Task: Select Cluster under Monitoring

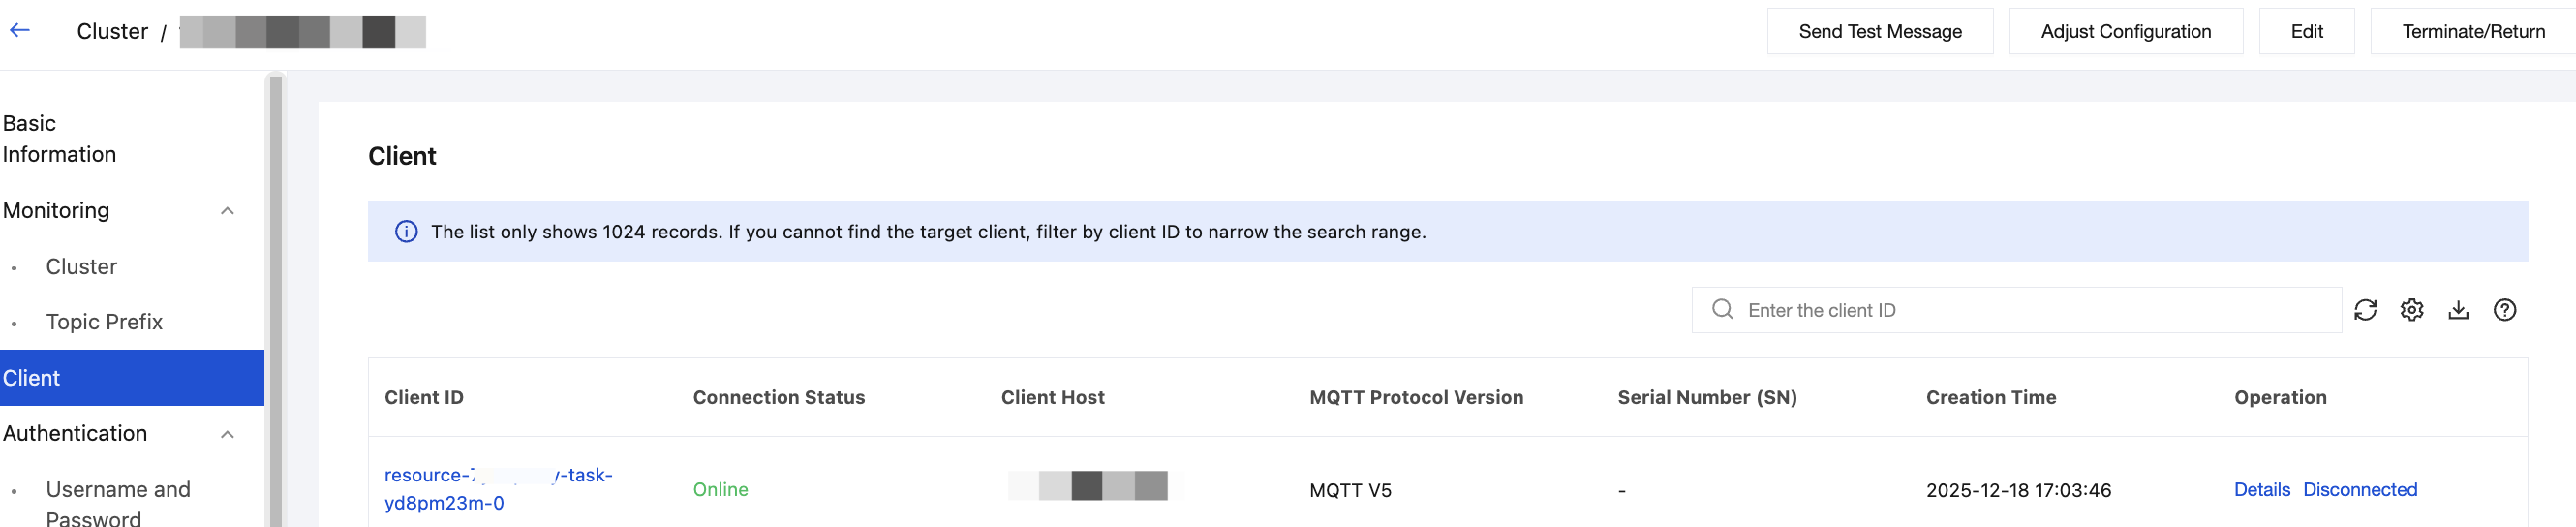Action: click(81, 267)
